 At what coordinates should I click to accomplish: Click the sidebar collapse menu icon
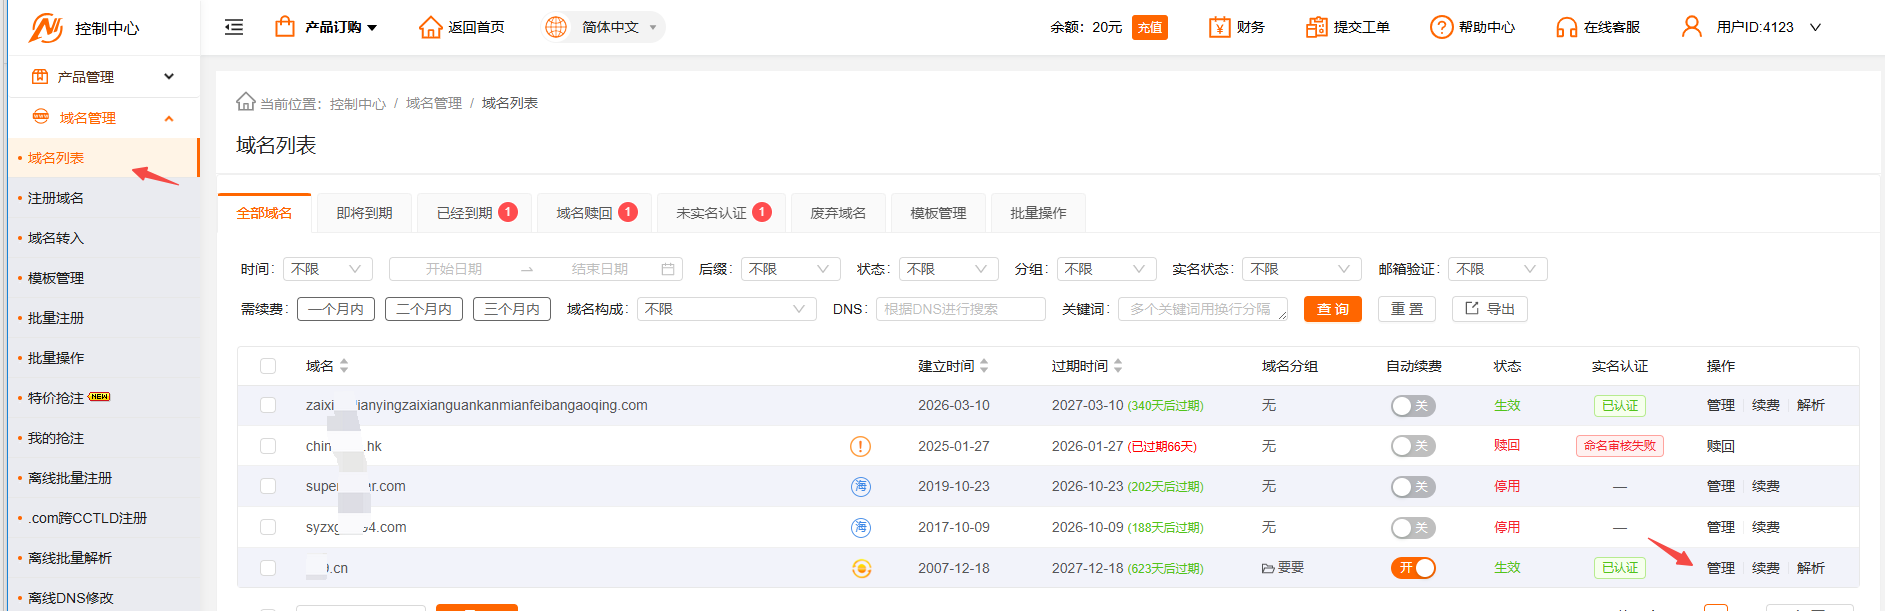point(234,27)
